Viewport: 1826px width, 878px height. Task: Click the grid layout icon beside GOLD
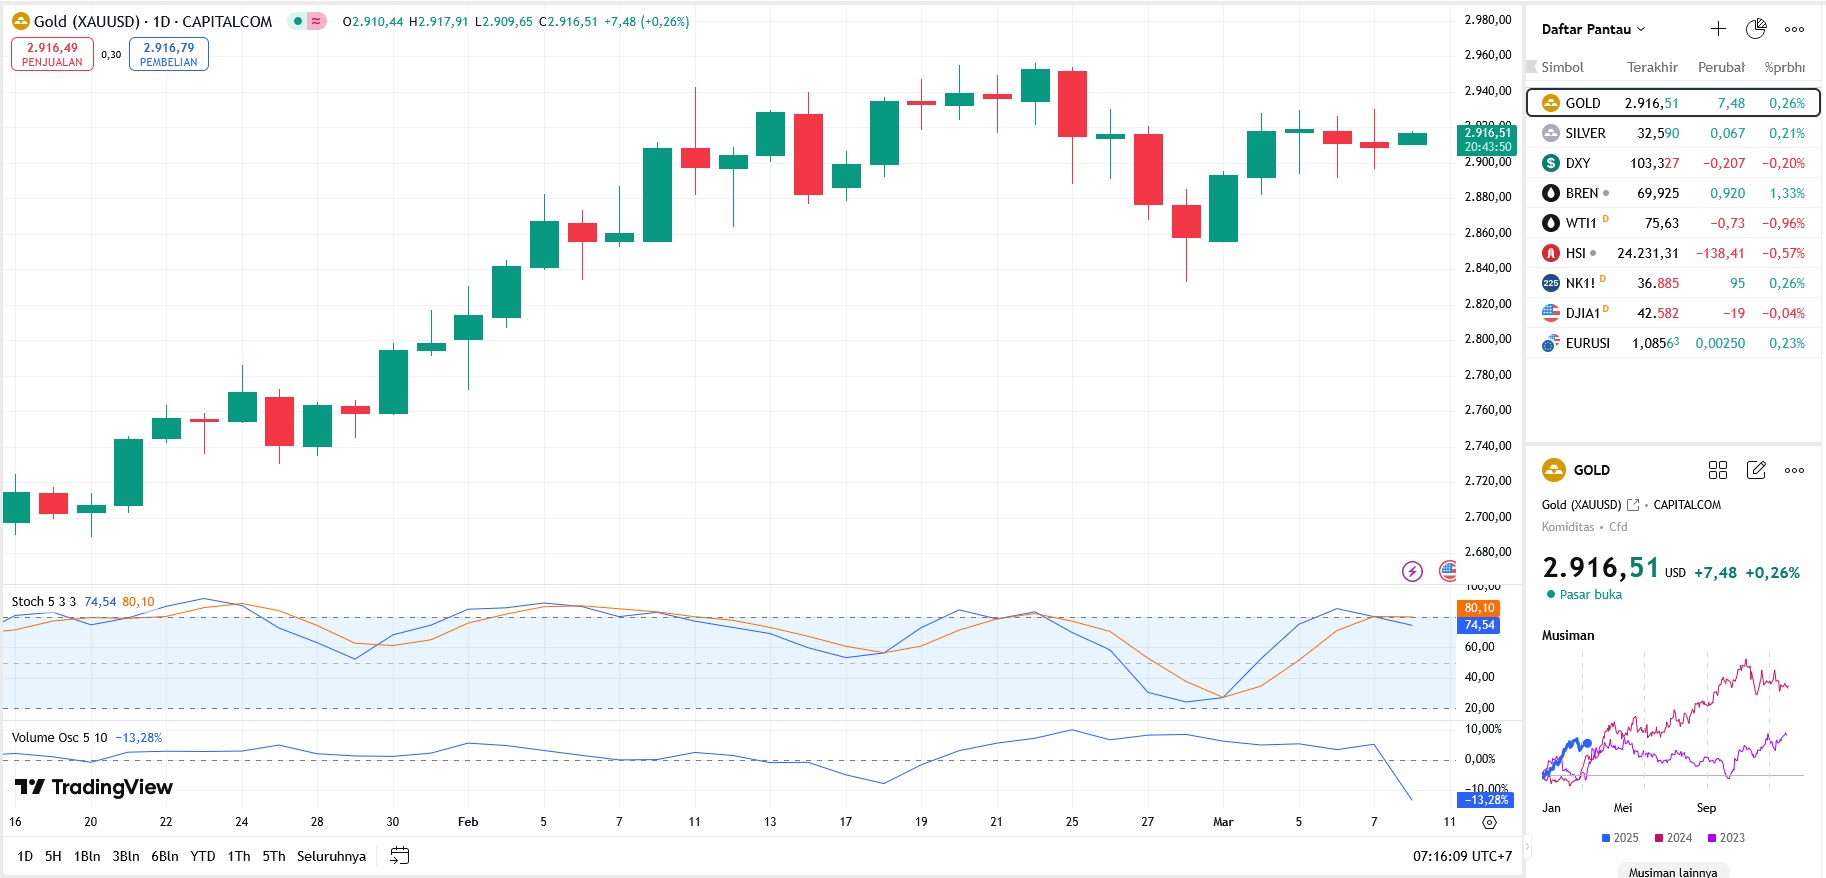pyautogui.click(x=1718, y=470)
